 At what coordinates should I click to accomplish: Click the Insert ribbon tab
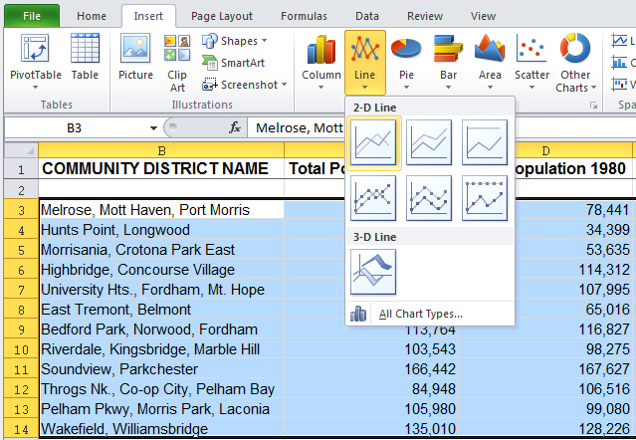pos(148,16)
